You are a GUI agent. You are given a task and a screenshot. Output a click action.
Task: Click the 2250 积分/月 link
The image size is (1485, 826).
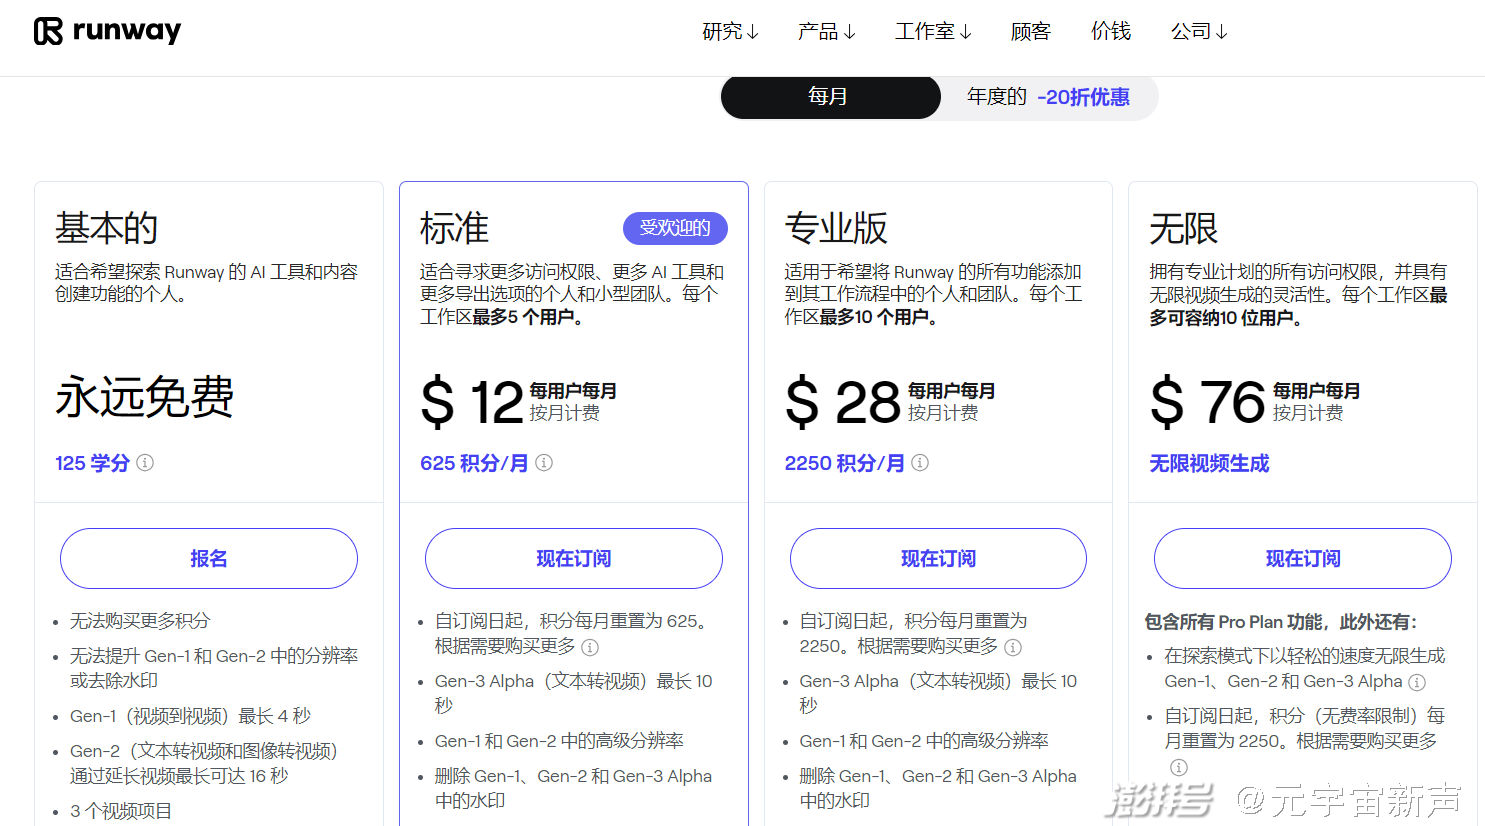coord(844,463)
